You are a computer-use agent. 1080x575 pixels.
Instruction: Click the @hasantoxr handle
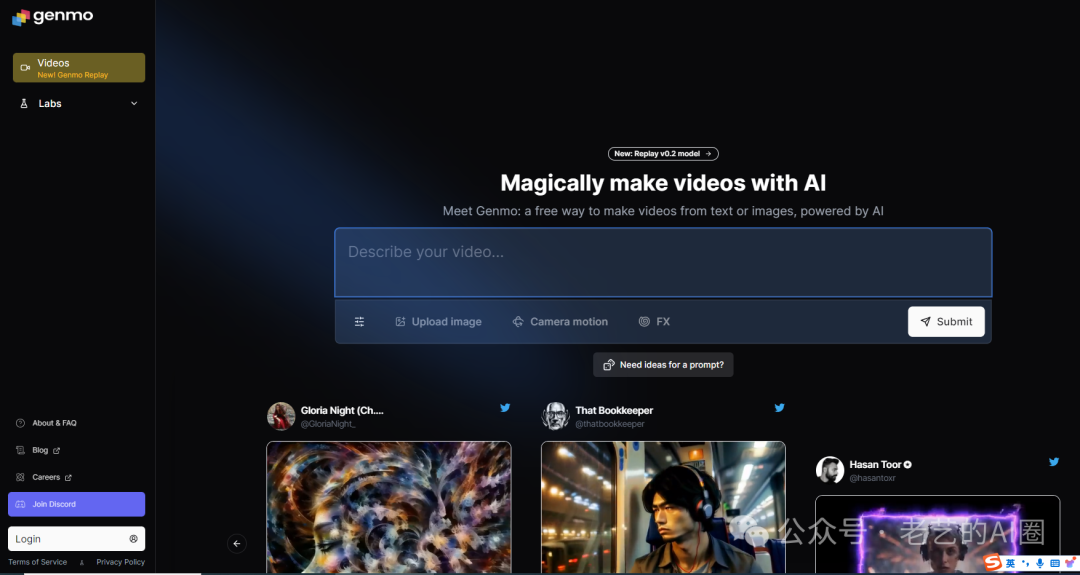(x=872, y=478)
